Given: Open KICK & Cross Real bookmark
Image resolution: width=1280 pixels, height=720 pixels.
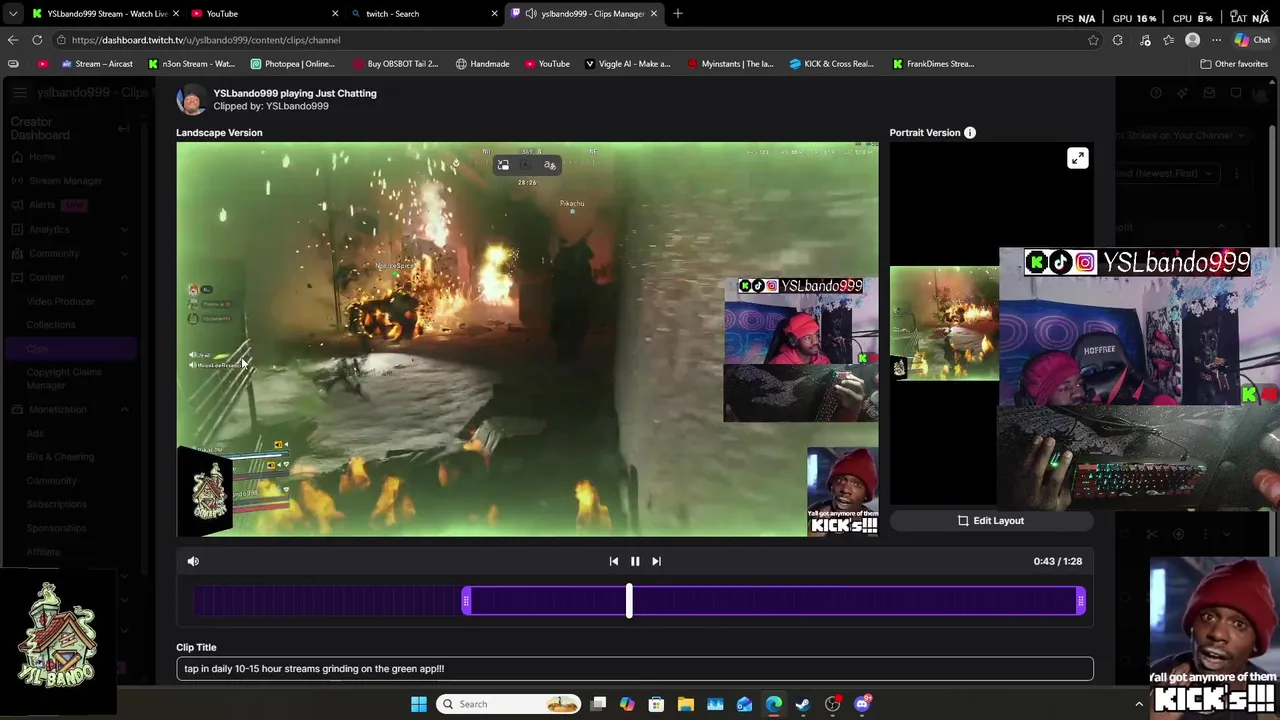Looking at the screenshot, I should click(832, 63).
